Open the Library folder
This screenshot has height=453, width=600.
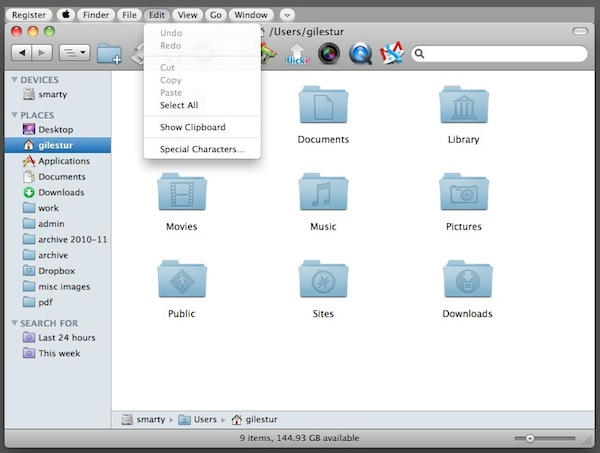[463, 107]
